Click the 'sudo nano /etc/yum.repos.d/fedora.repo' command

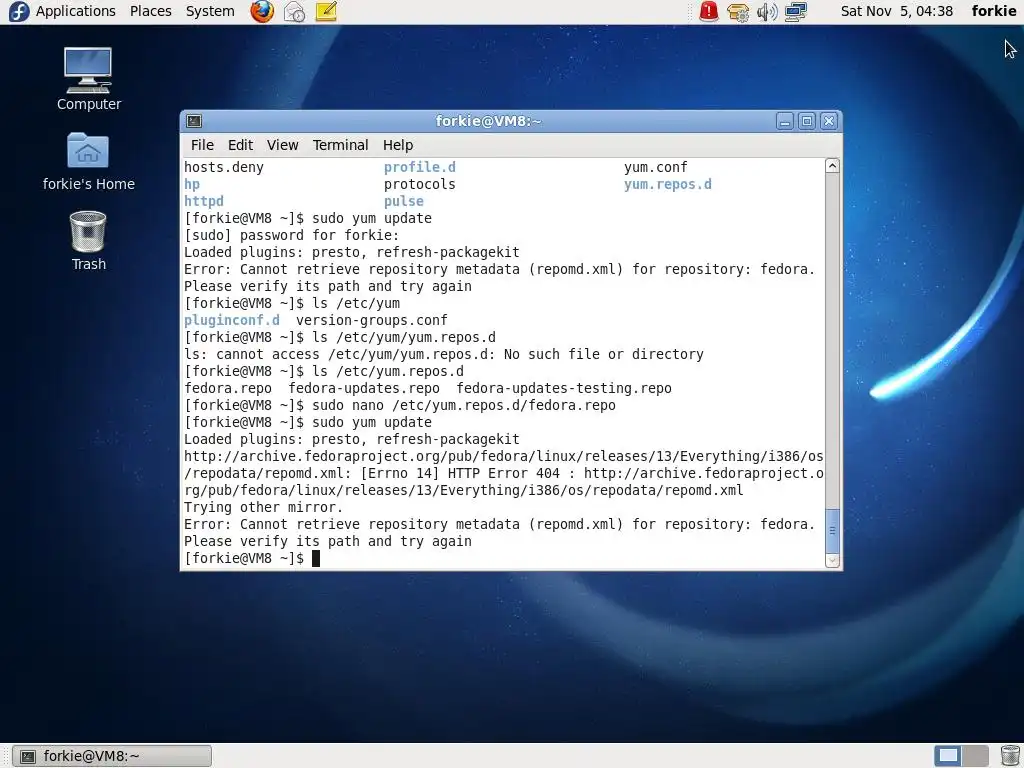tap(464, 405)
